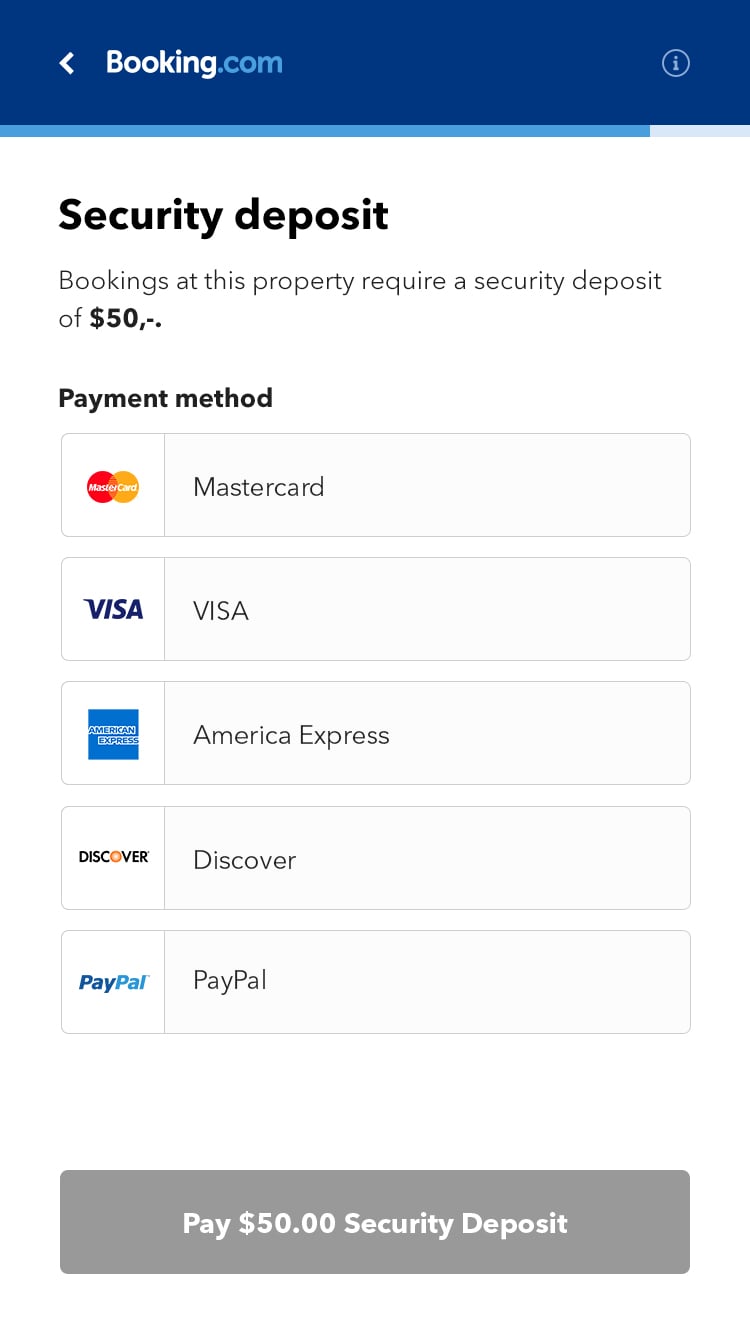Viewport: 750px width, 1334px height.
Task: Choose PayPal for the deposit
Action: click(426, 981)
